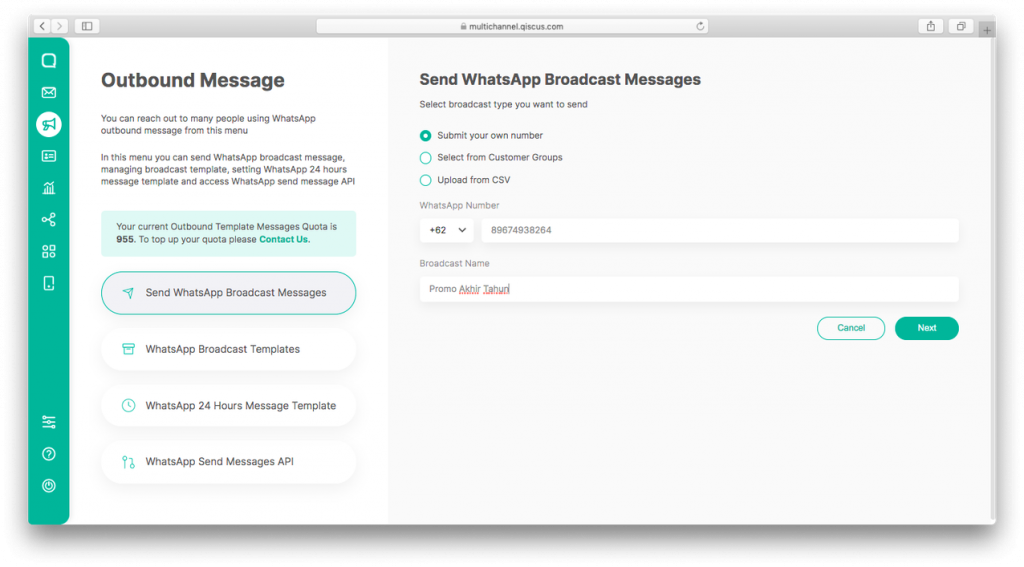1024x567 pixels.
Task: Click the Broadcast Name input field
Action: point(689,289)
